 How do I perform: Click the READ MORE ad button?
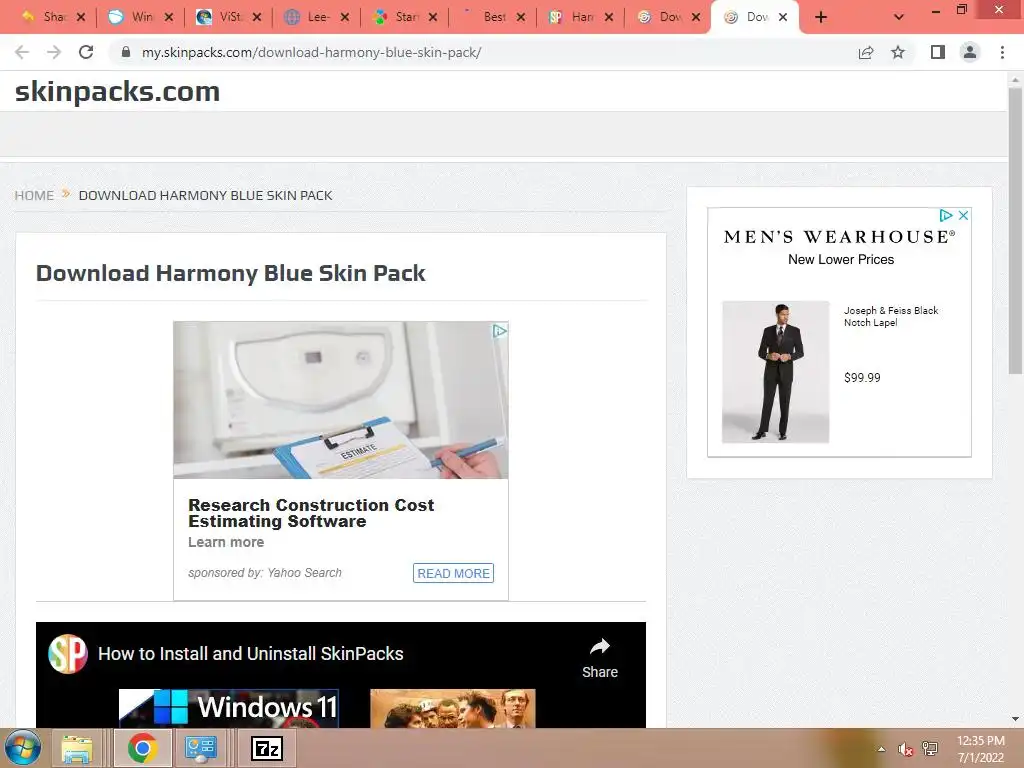coord(453,573)
